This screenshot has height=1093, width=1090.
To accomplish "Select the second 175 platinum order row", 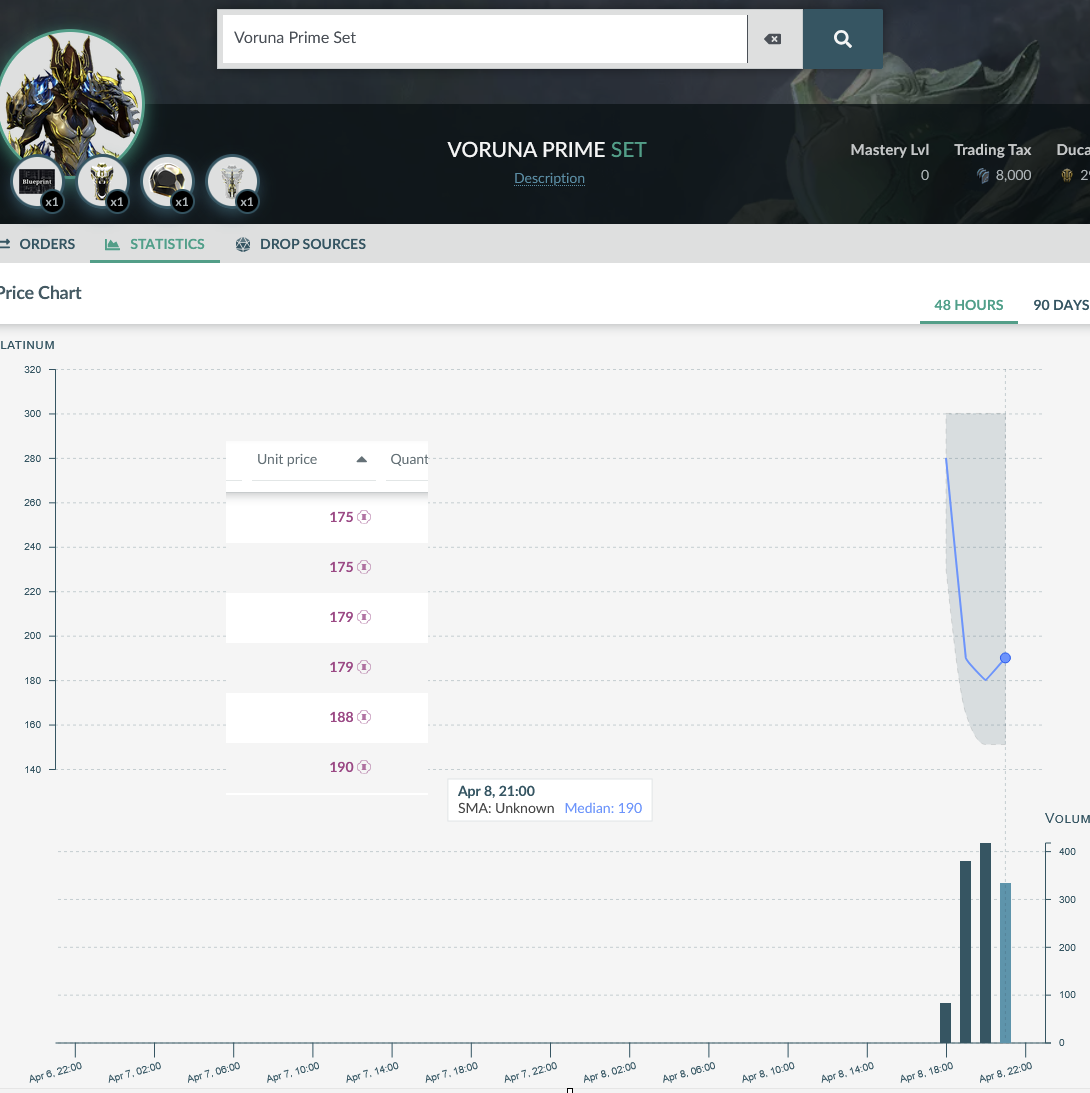I will click(327, 567).
